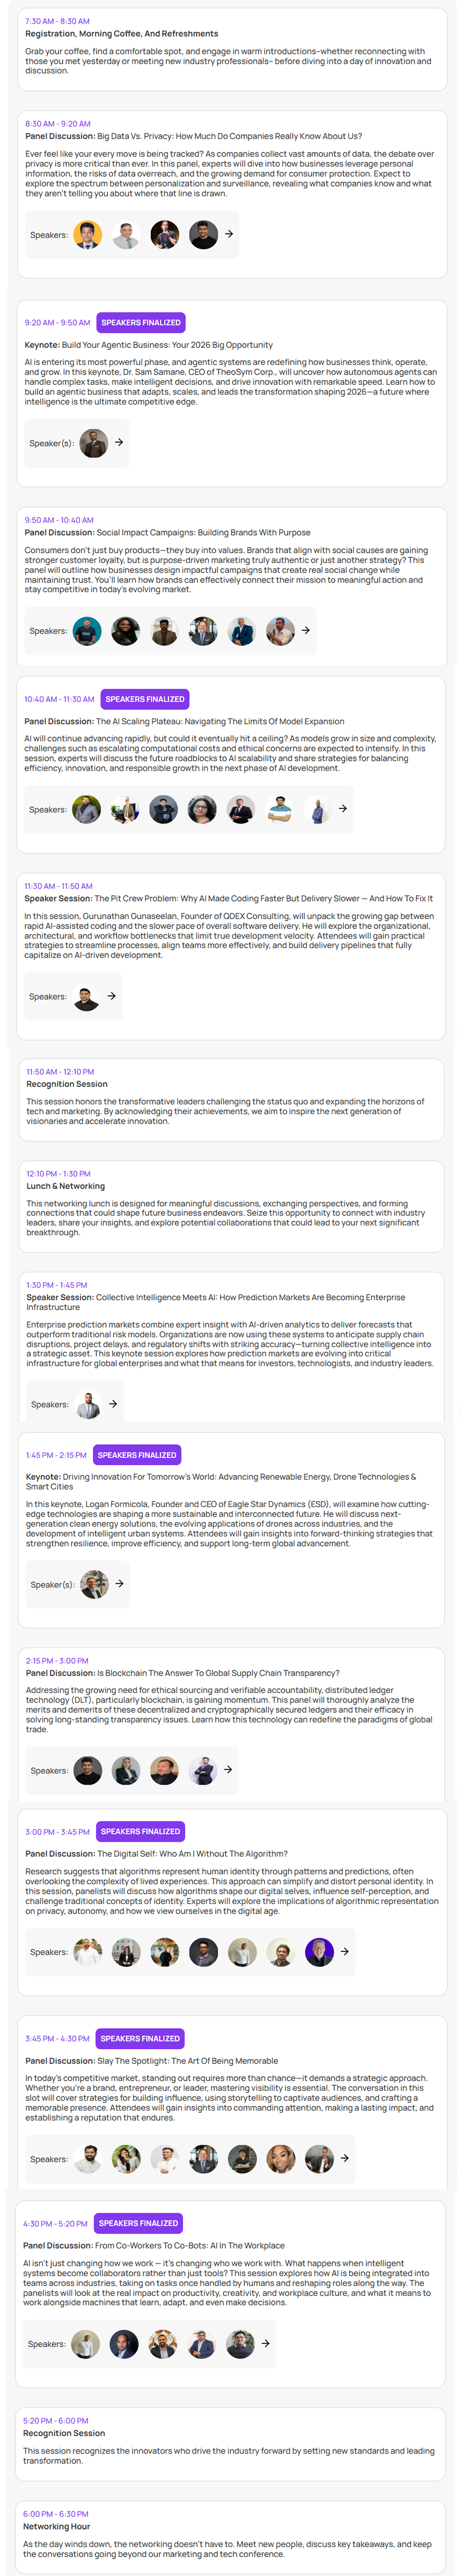
Task: Click the Pit Crew Problem speaker photo
Action: (87, 997)
